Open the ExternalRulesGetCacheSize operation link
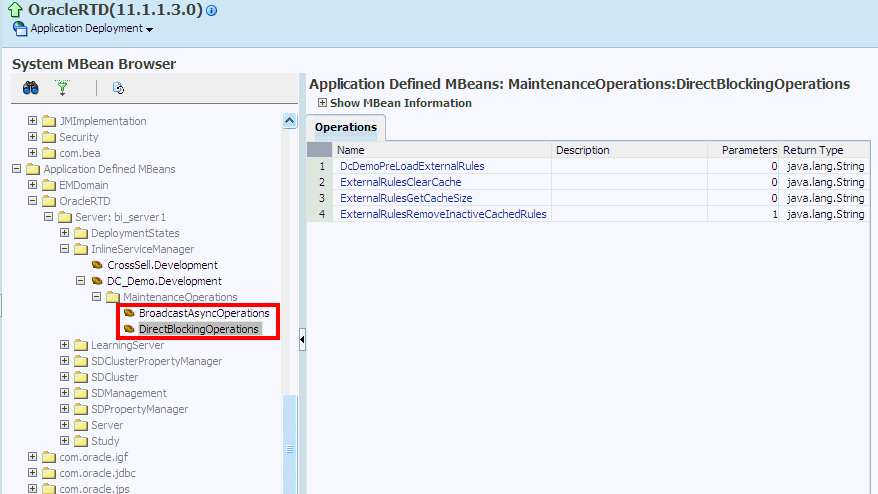 (406, 198)
